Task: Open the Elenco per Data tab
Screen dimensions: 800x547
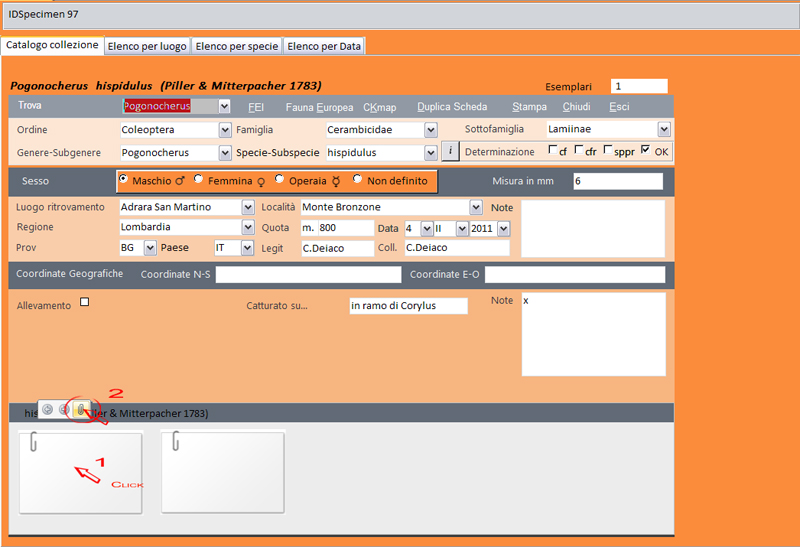Action: pos(324,46)
